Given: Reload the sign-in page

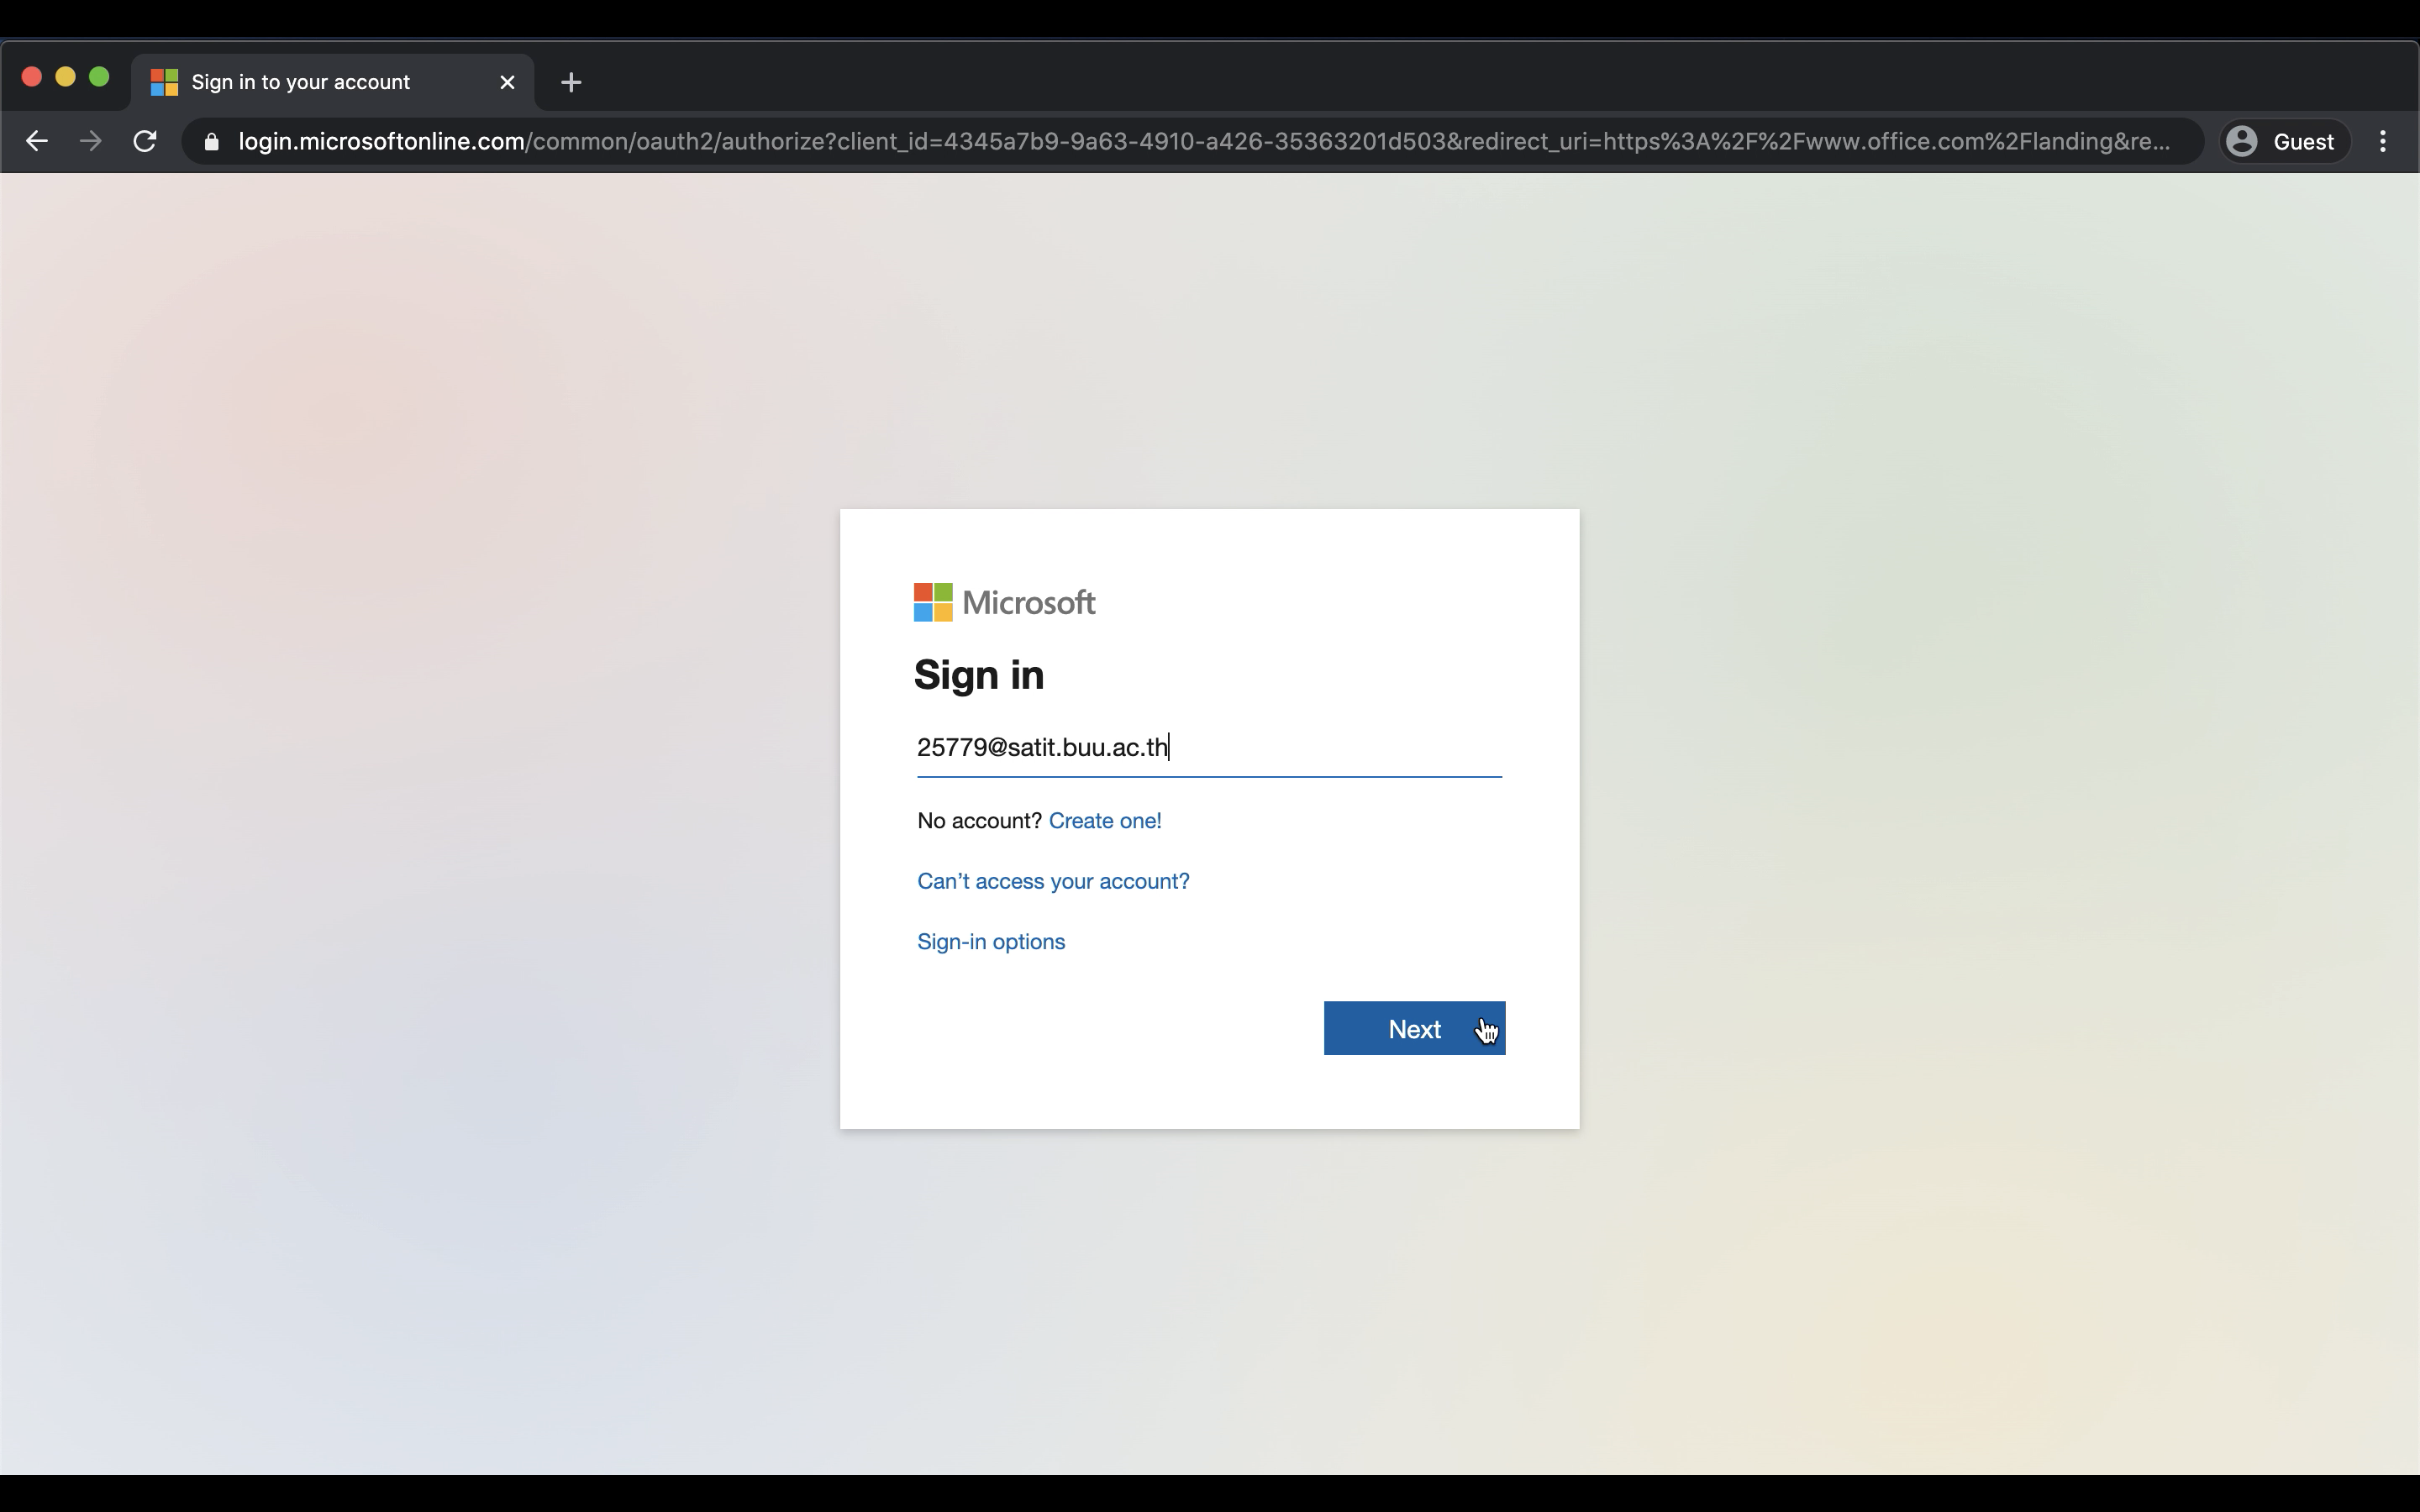Looking at the screenshot, I should 145,141.
